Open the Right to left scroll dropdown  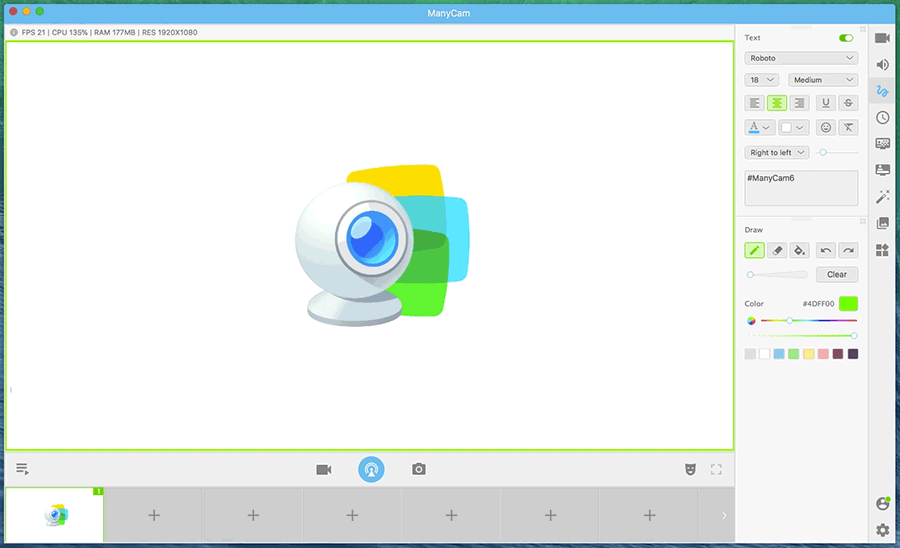click(x=777, y=153)
